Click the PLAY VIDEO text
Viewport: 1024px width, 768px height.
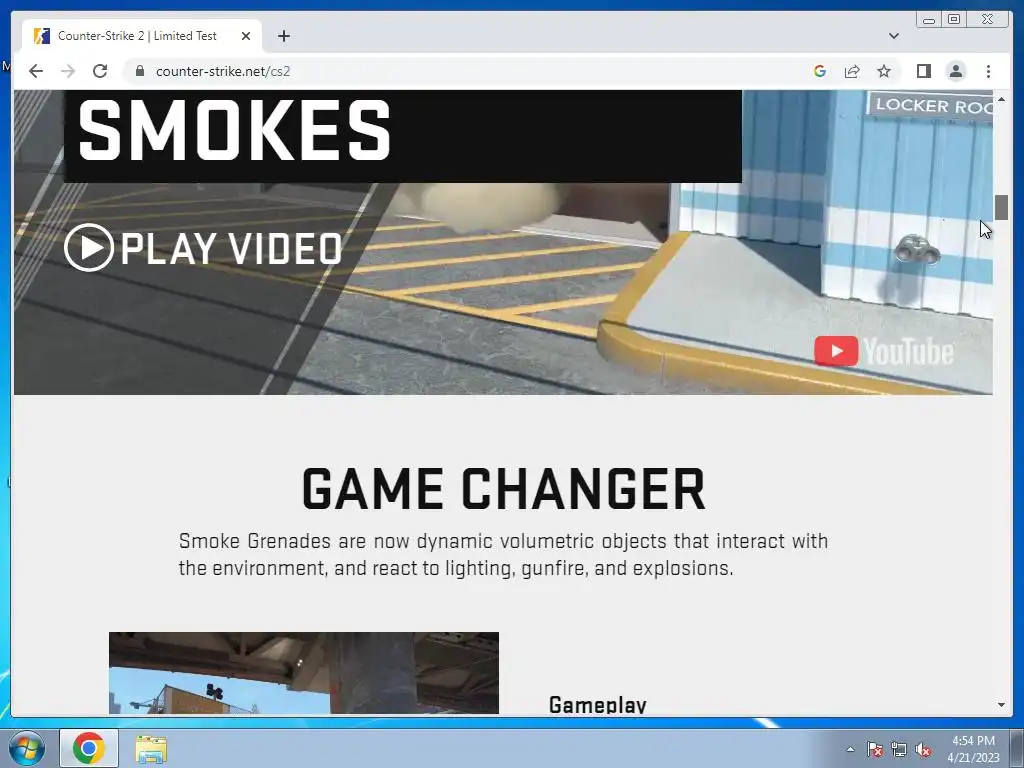pos(231,248)
